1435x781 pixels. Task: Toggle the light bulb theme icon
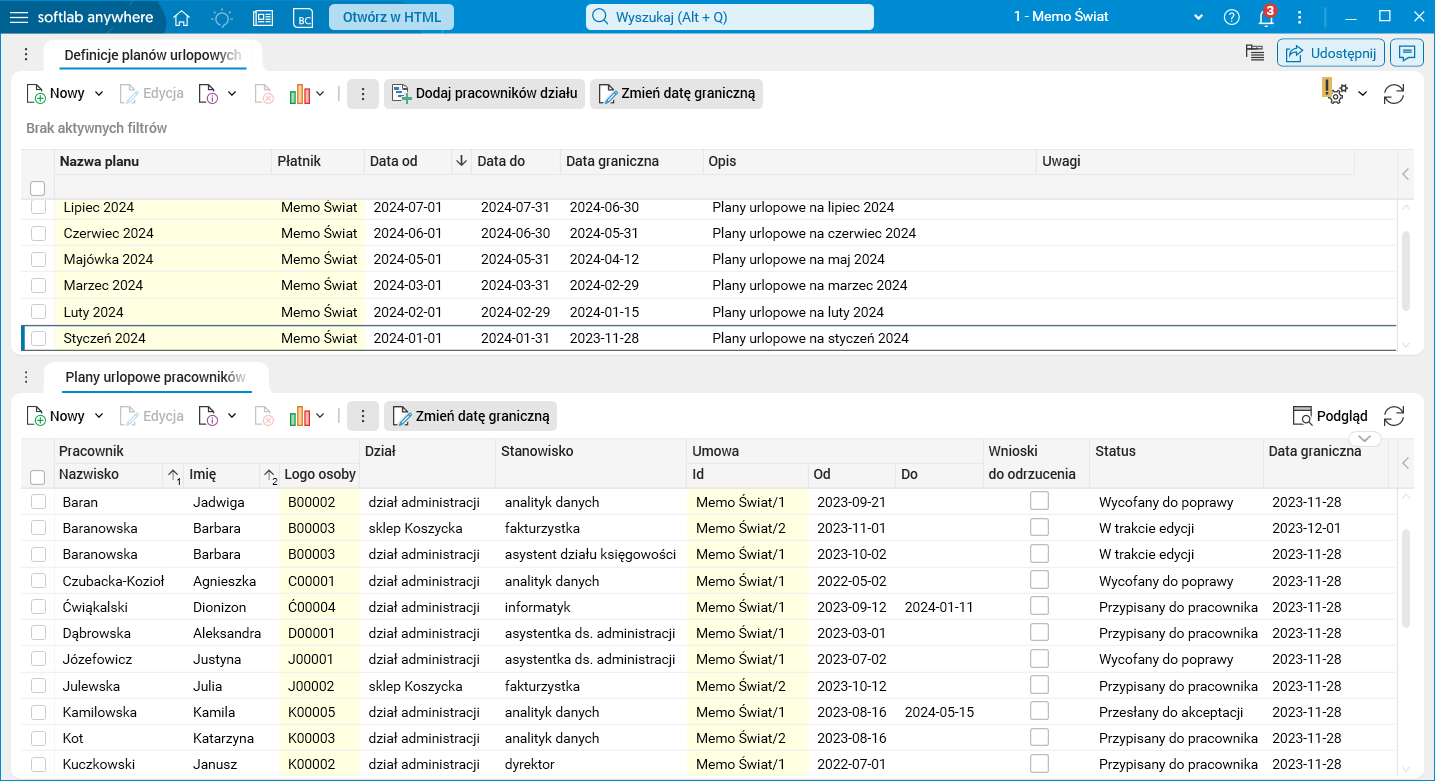221,17
